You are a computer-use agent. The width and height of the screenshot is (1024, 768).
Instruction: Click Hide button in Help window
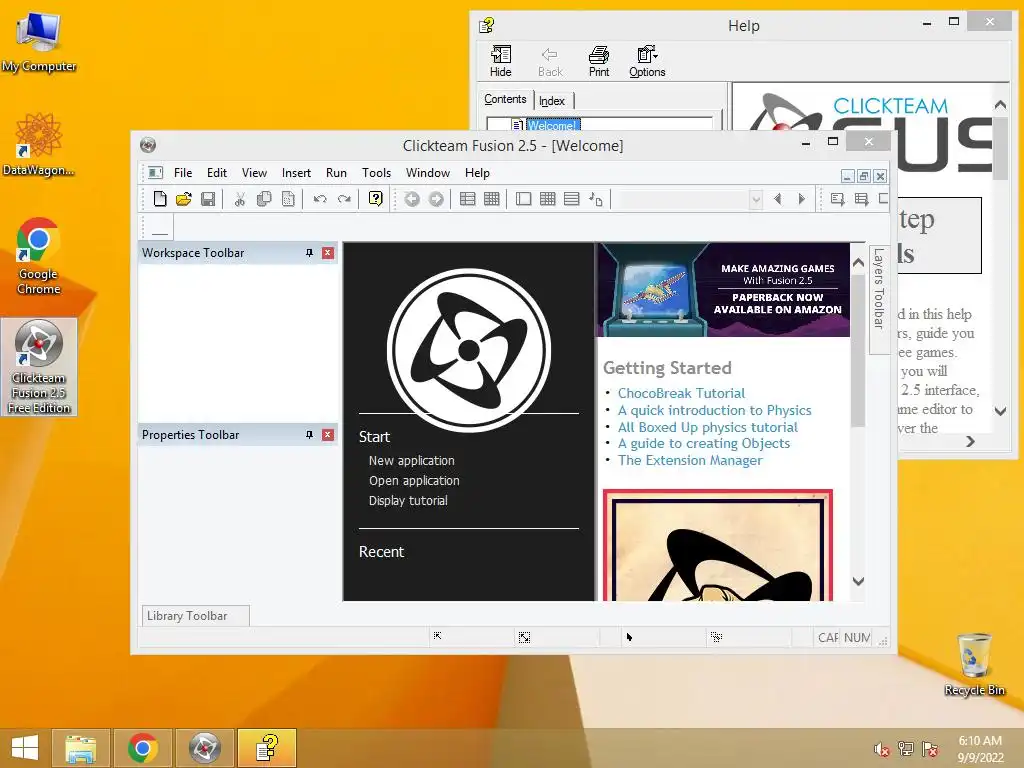[x=501, y=61]
